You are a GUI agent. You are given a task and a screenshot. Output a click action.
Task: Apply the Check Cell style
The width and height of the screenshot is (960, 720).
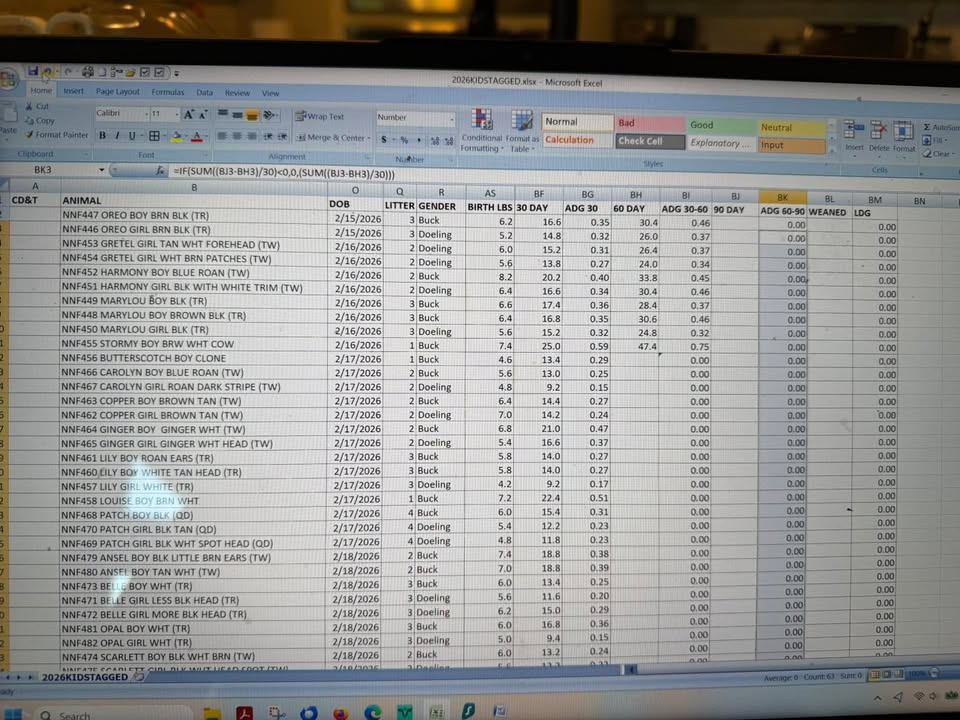pyautogui.click(x=641, y=141)
